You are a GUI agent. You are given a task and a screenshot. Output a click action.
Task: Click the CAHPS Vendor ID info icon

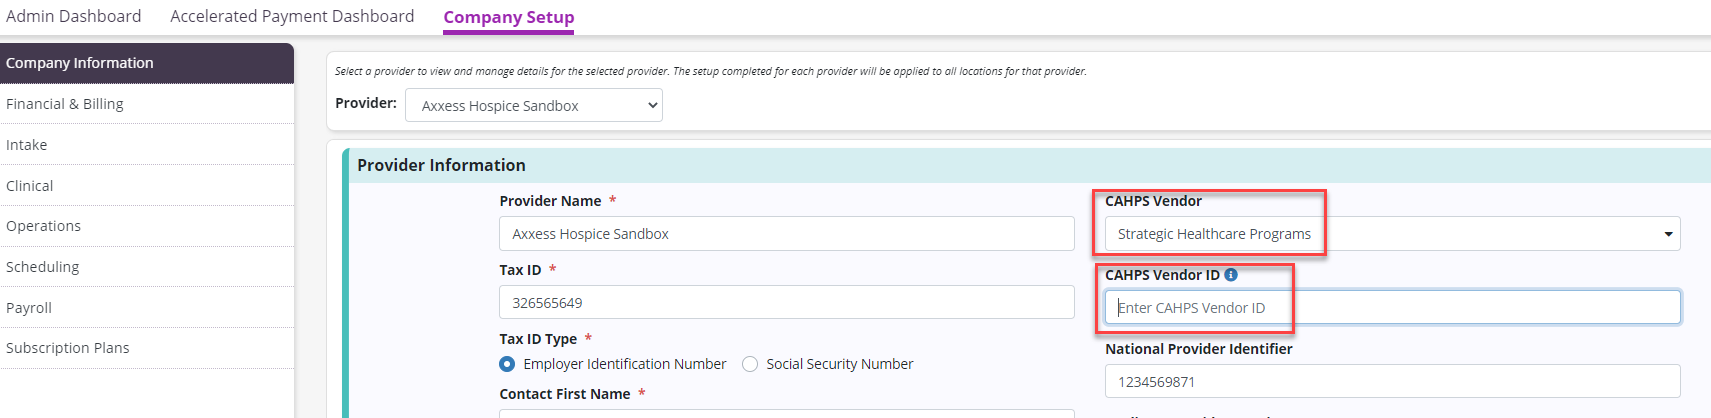[1231, 275]
